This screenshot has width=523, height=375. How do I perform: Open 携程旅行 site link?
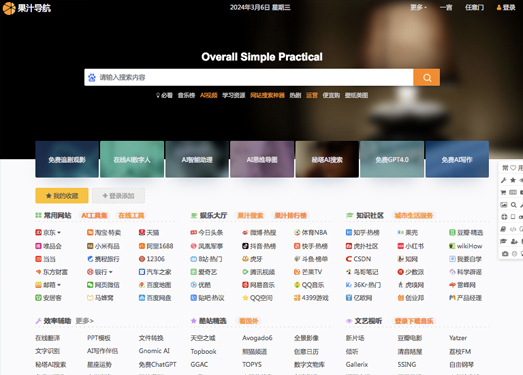tap(103, 259)
